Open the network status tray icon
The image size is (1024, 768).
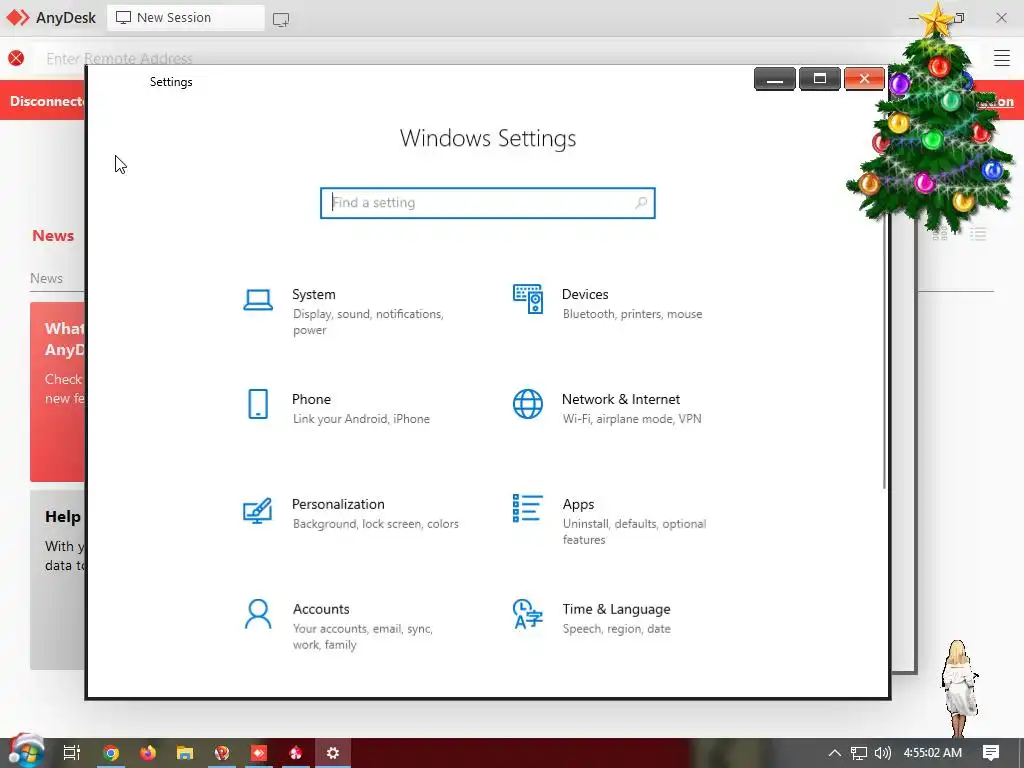click(859, 753)
